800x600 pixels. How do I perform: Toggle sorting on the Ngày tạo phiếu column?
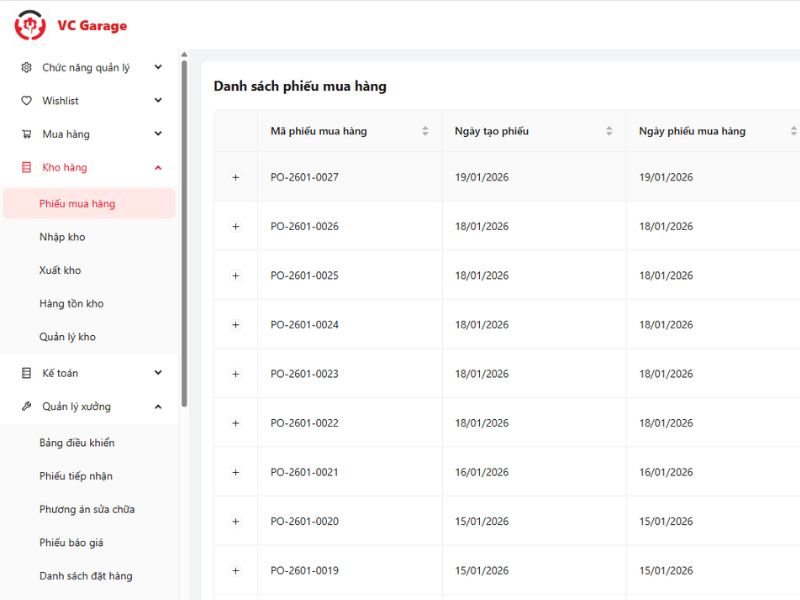tap(608, 130)
